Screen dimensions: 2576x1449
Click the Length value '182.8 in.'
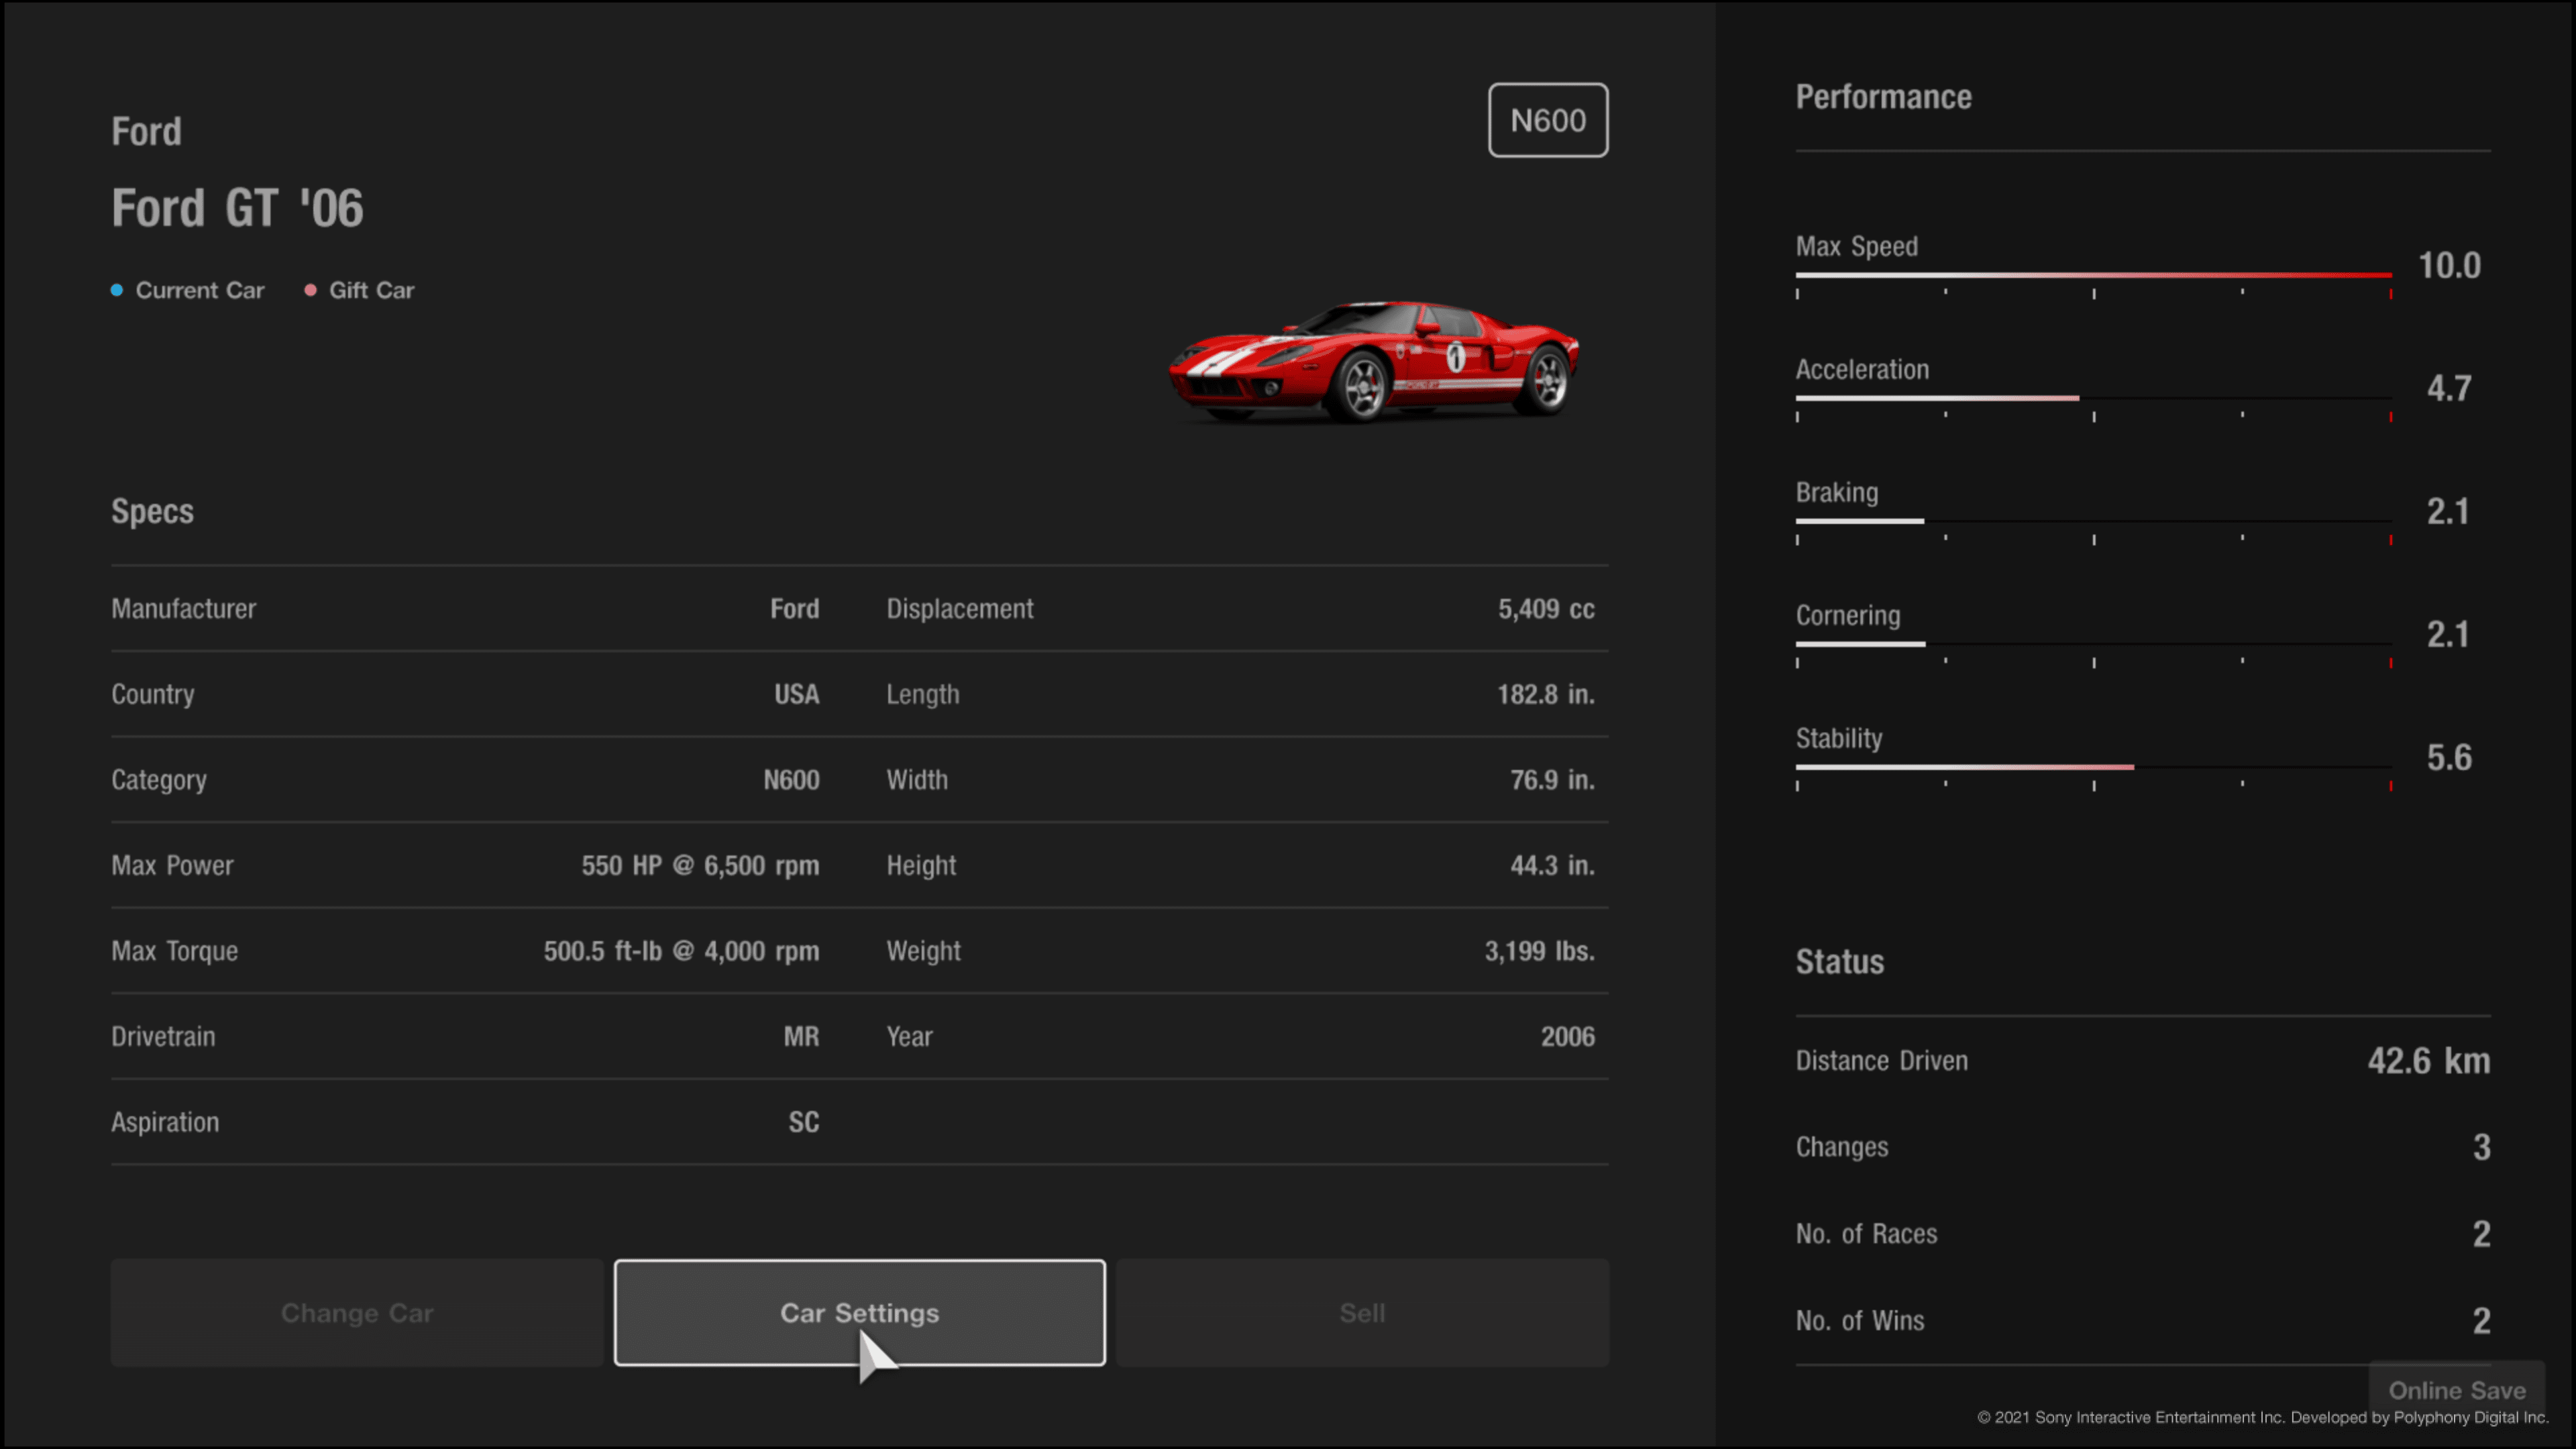point(1545,694)
